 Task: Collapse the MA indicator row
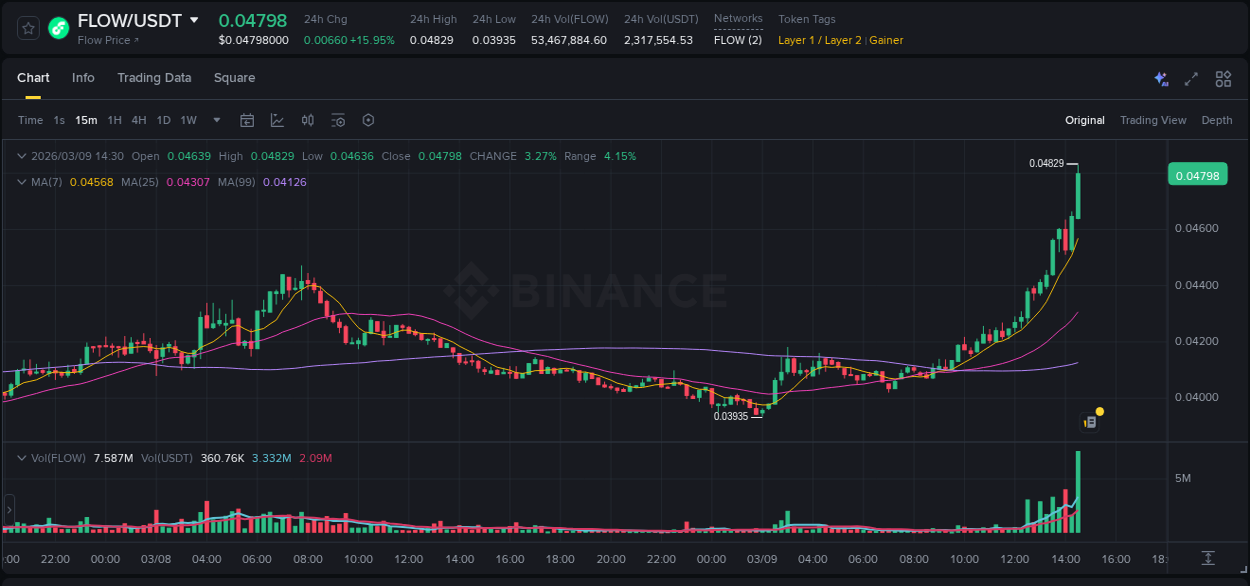(22, 182)
